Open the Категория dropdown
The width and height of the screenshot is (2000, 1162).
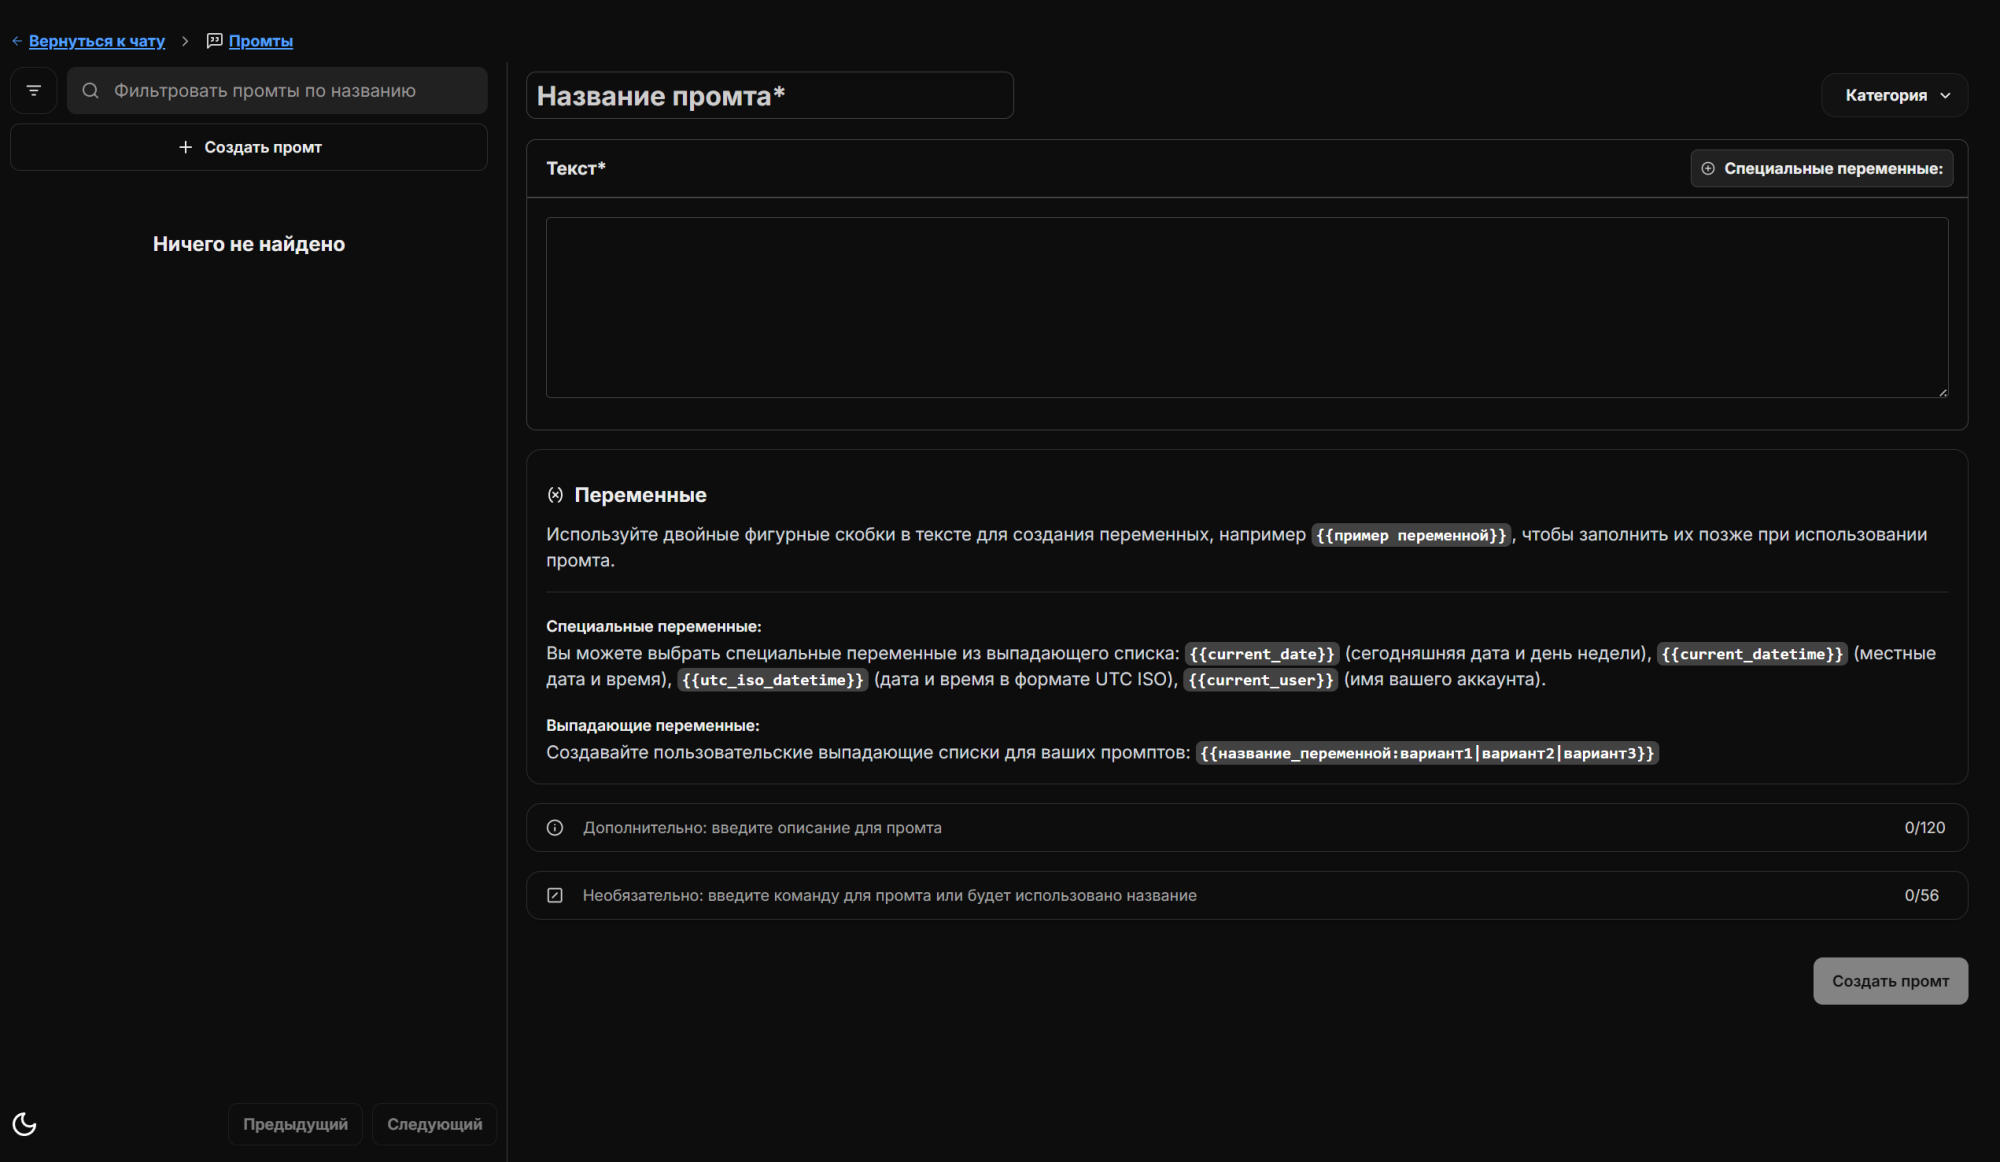1895,96
